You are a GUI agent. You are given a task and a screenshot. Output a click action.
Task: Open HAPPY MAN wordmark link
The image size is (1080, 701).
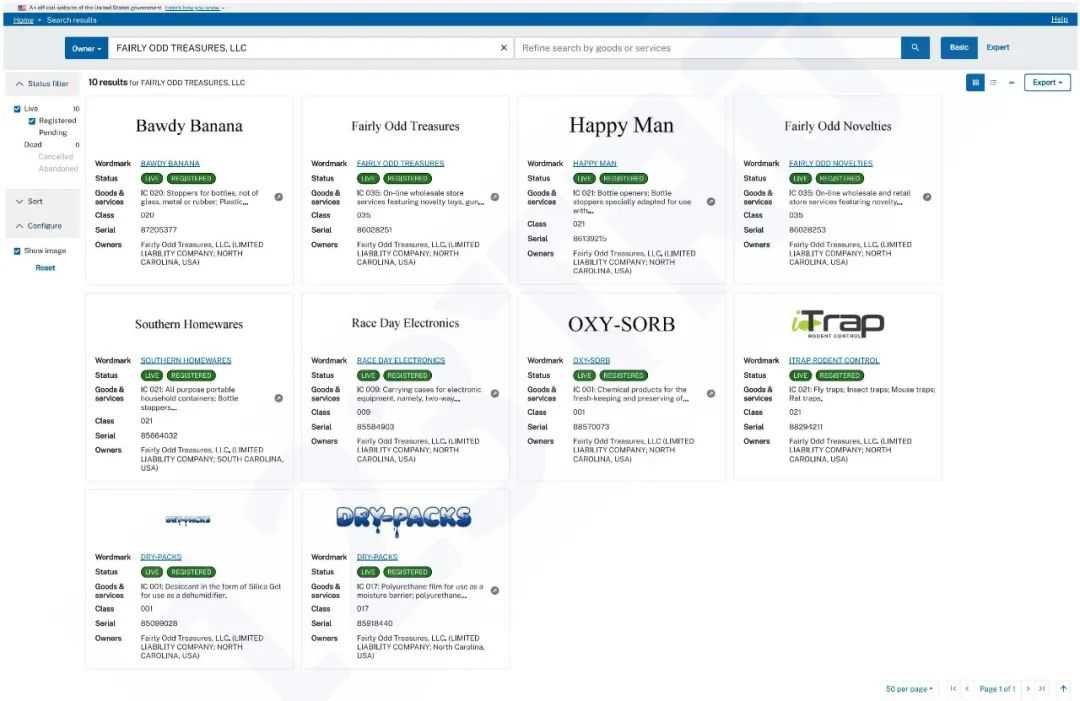[x=594, y=164]
